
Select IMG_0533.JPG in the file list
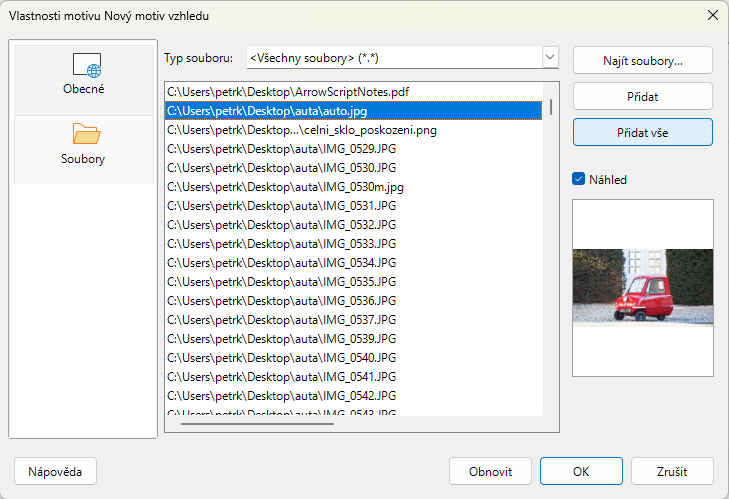[354, 244]
